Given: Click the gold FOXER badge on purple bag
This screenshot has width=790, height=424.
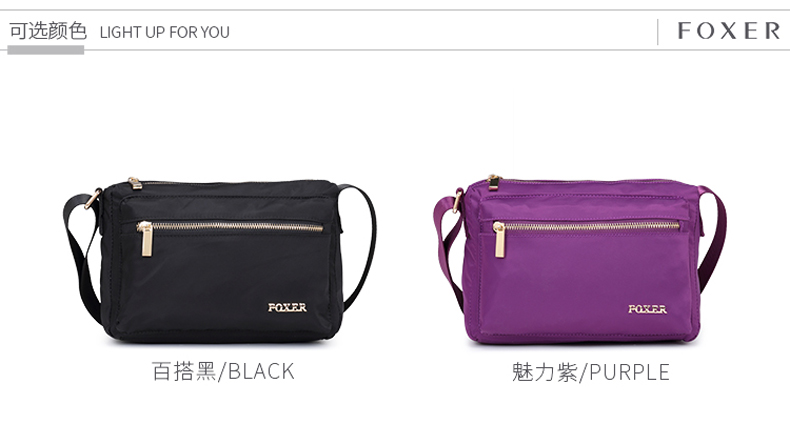Looking at the screenshot, I should pos(647,309).
